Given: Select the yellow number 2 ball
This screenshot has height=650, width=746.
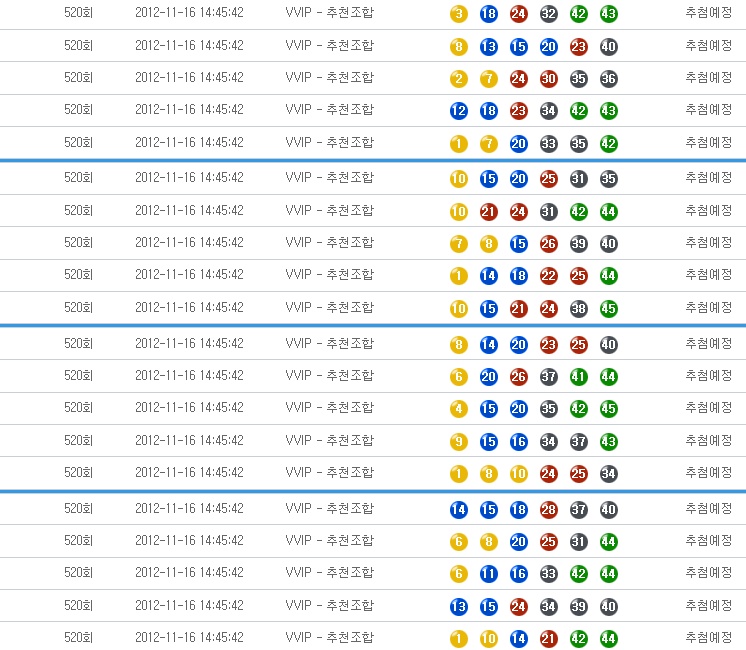Looking at the screenshot, I should (x=459, y=79).
